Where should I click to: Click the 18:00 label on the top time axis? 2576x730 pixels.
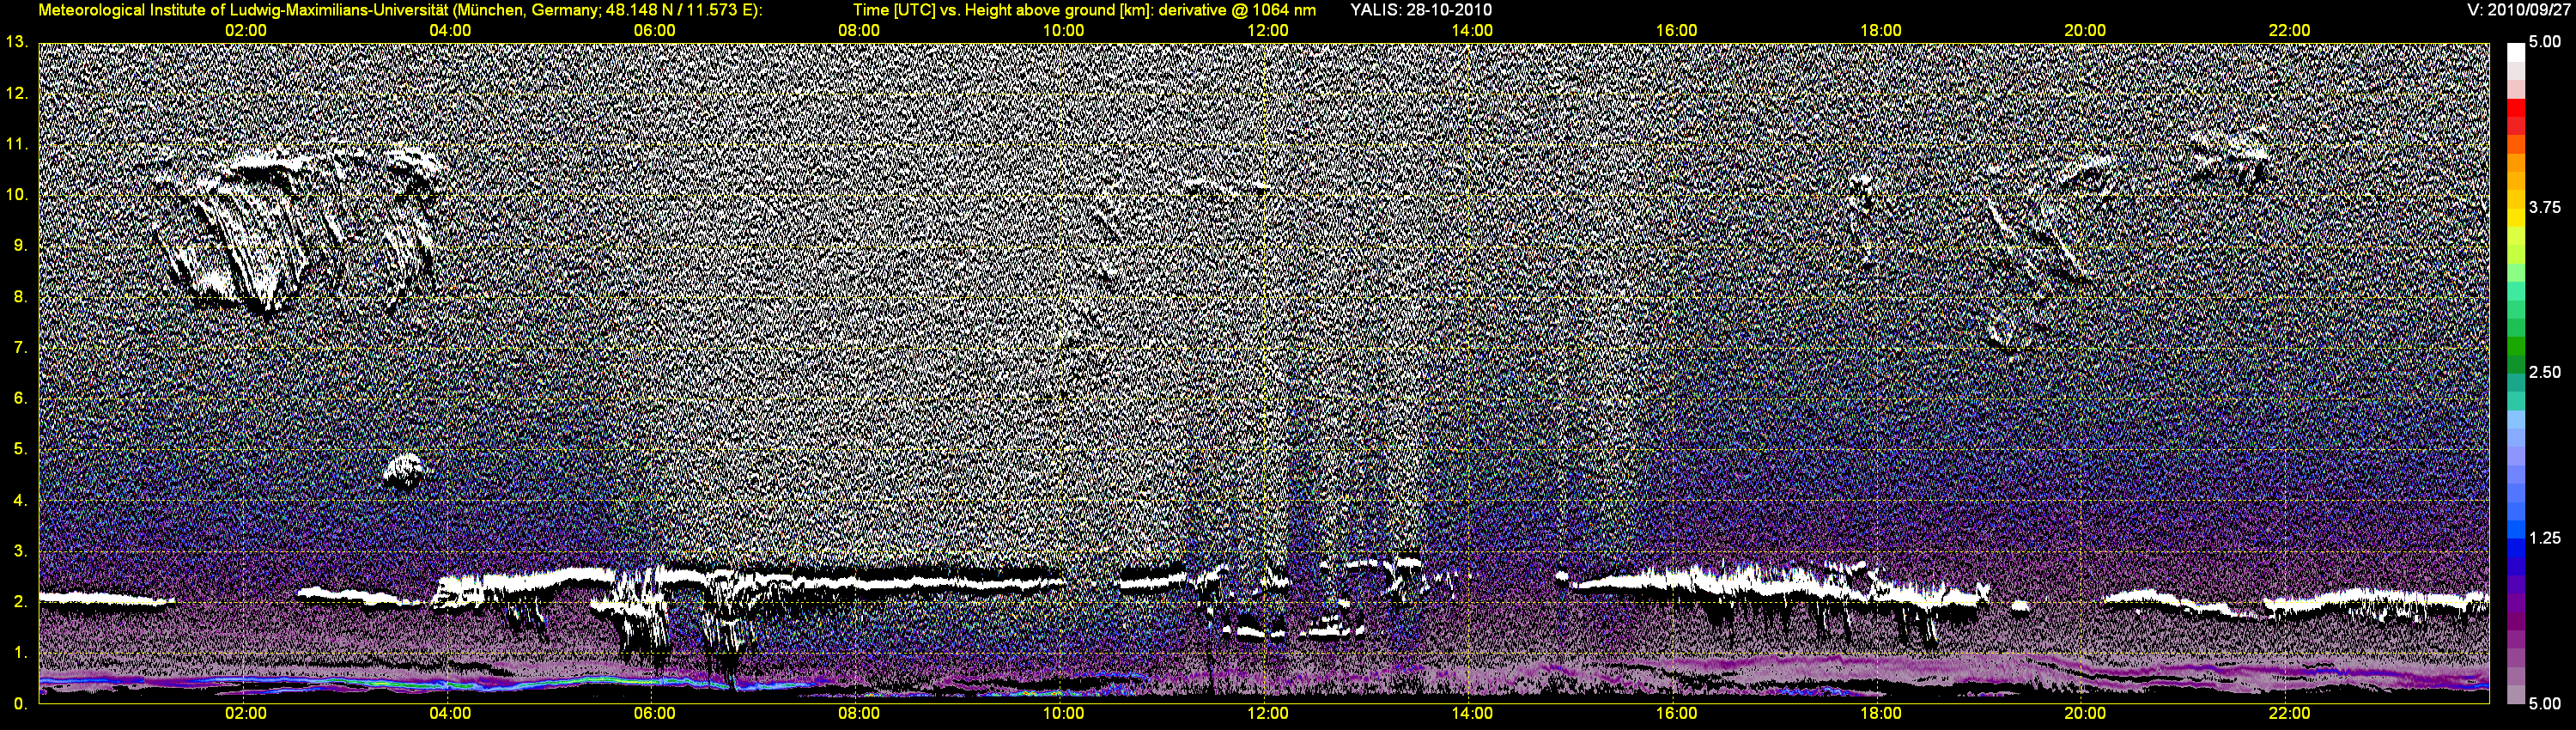click(x=1881, y=31)
